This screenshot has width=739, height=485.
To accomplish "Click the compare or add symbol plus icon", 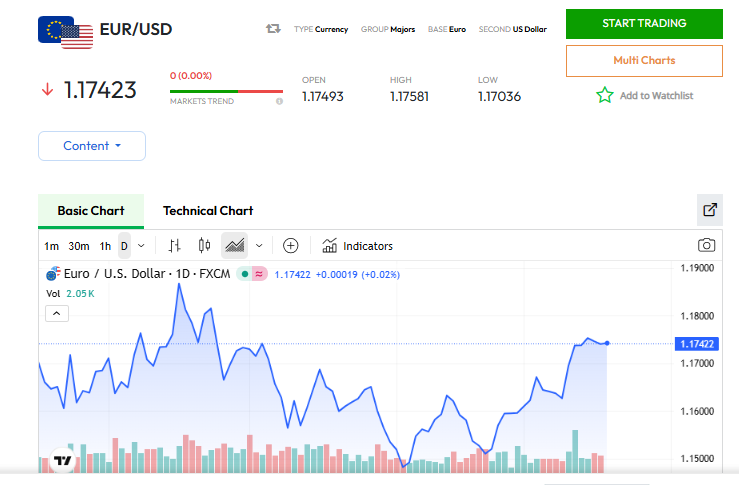I will coord(291,245).
